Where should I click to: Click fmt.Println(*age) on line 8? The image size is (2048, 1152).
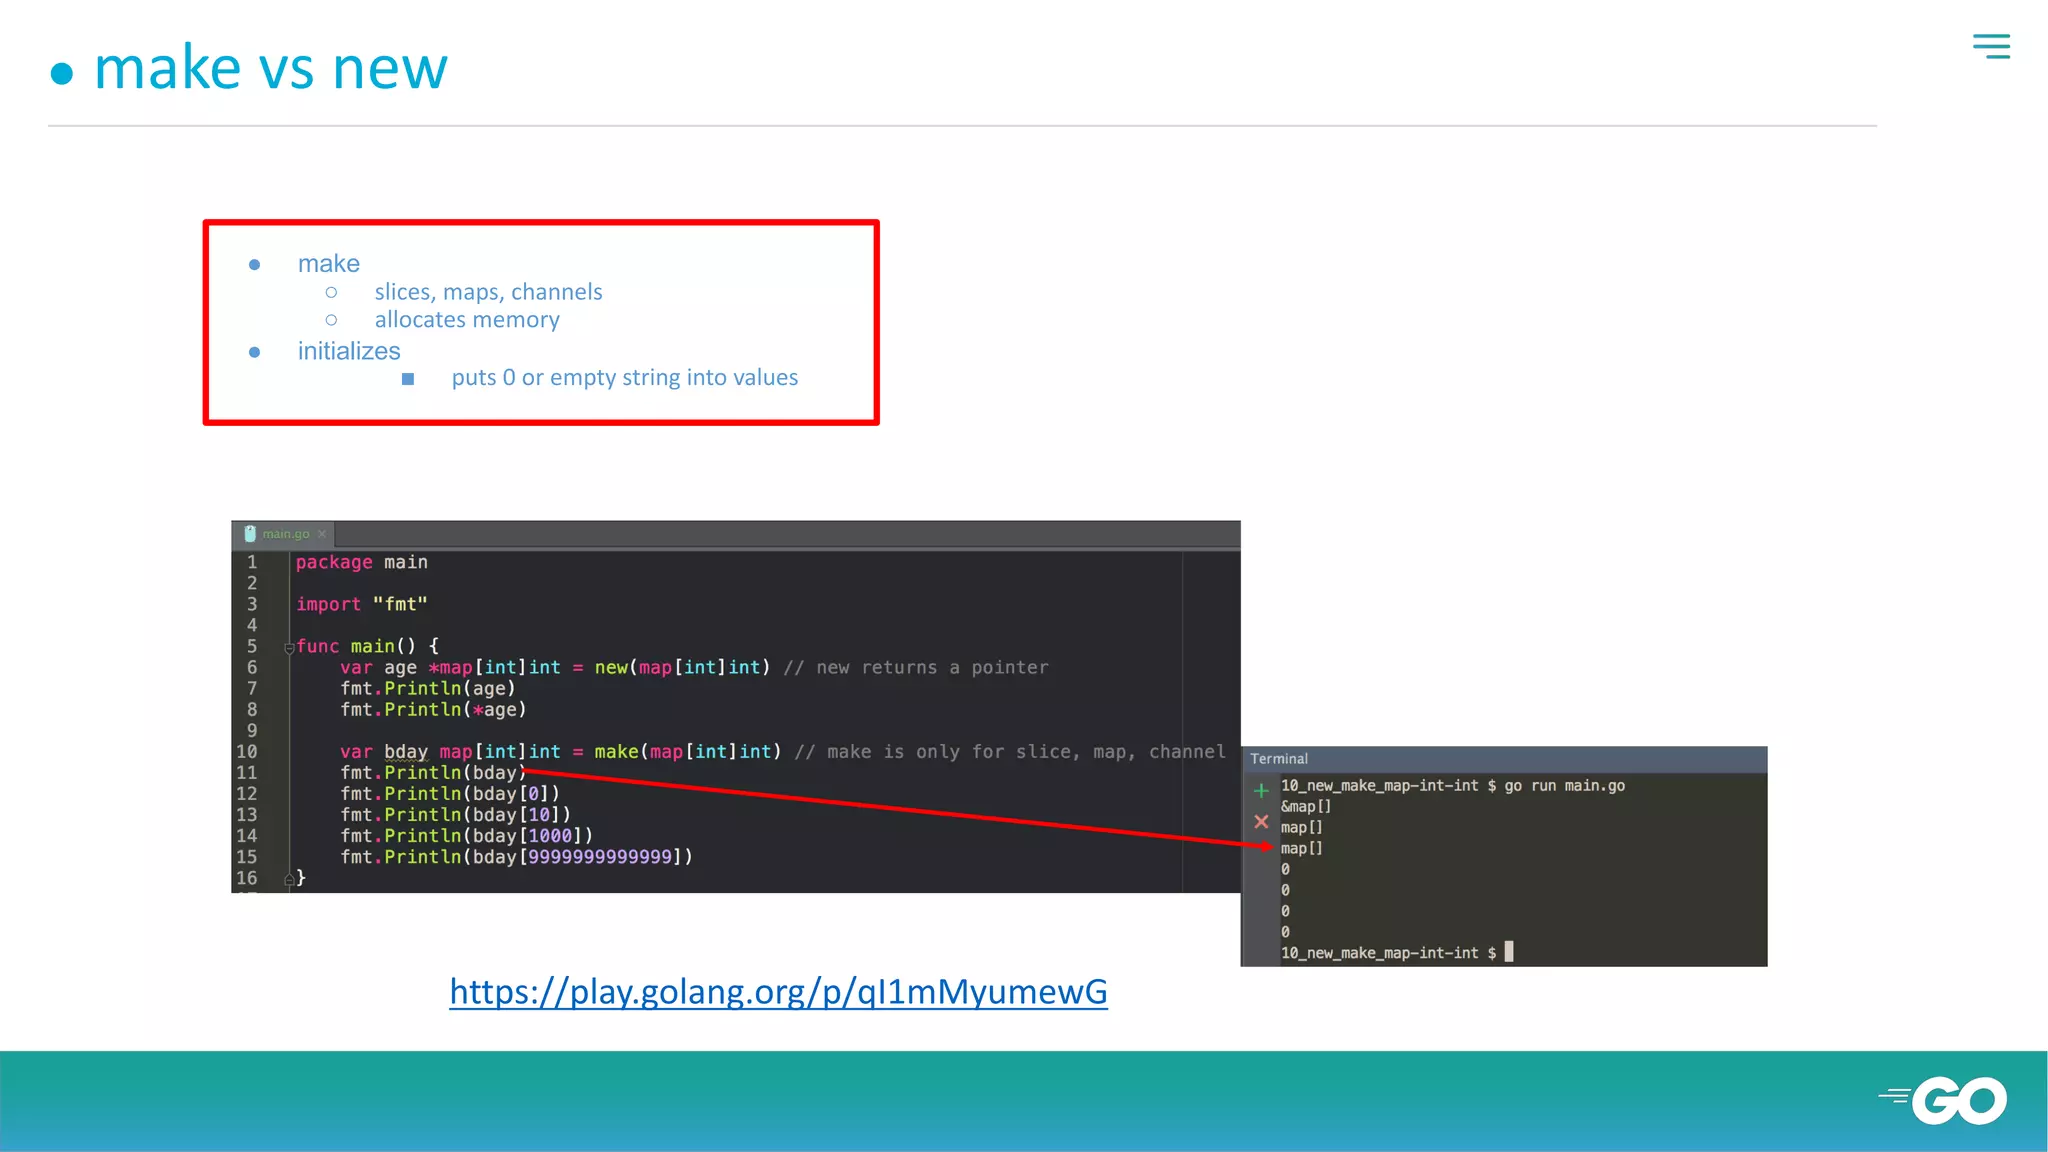point(433,709)
